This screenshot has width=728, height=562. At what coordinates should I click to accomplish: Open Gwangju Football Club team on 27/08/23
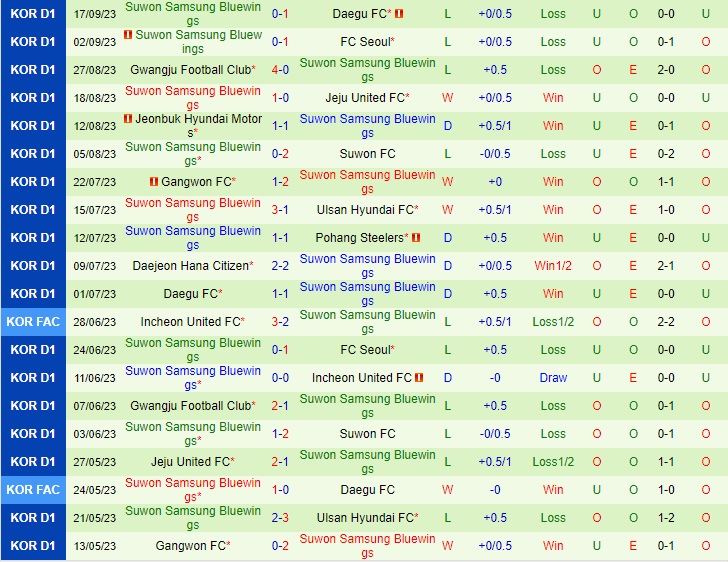click(x=193, y=70)
